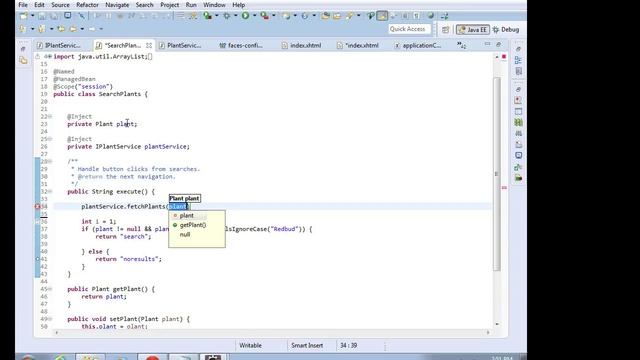Collapse the Javadoc comment fold on line 28
The width and height of the screenshot is (640, 360).
coord(49,161)
